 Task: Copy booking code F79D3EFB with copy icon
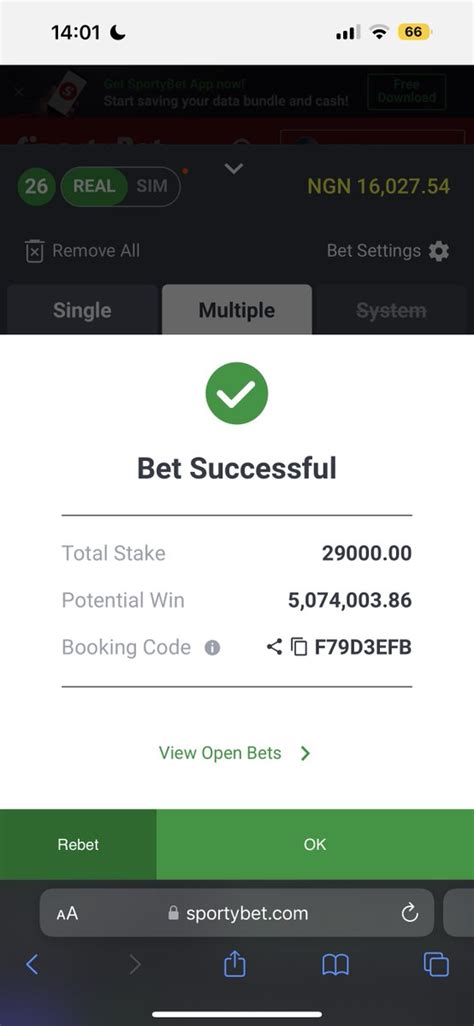tap(299, 647)
